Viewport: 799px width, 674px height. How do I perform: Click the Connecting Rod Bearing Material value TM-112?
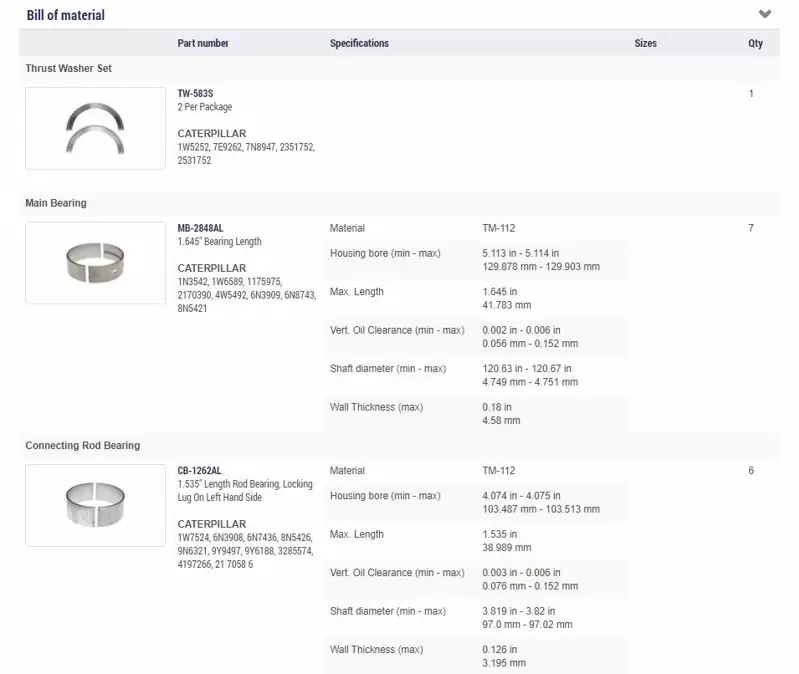point(499,470)
